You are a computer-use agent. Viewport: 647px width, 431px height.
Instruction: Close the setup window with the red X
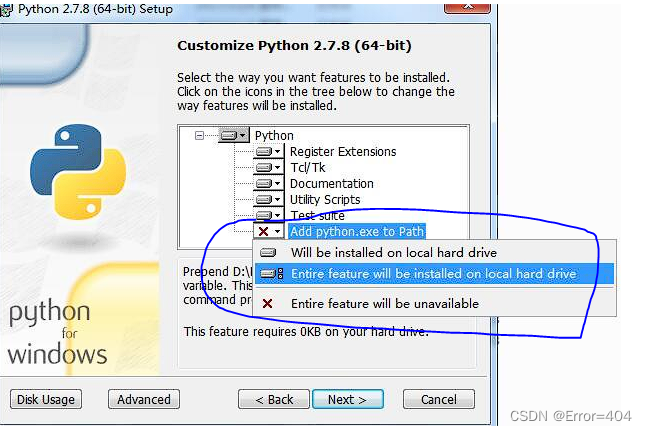(467, 8)
